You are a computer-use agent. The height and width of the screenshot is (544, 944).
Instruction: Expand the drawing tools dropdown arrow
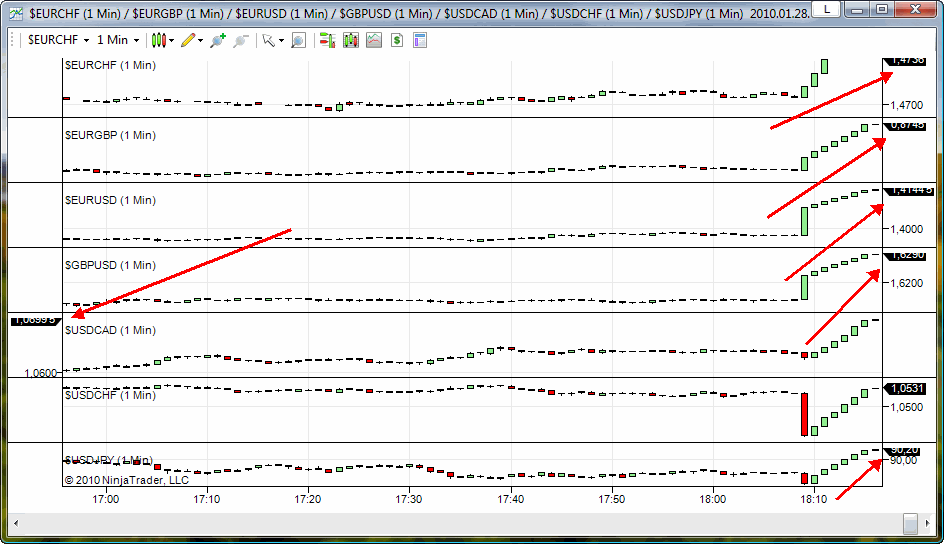tap(200, 41)
